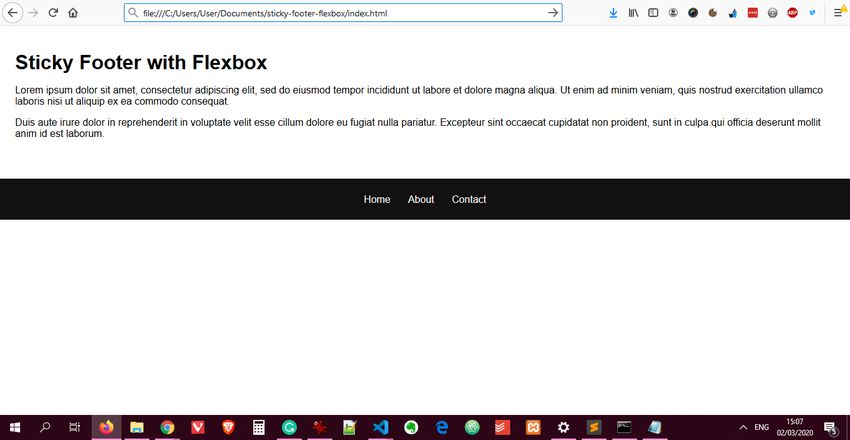Image resolution: width=850 pixels, height=440 pixels.
Task: Launch Microsoft Edge from the taskbar
Action: click(442, 428)
